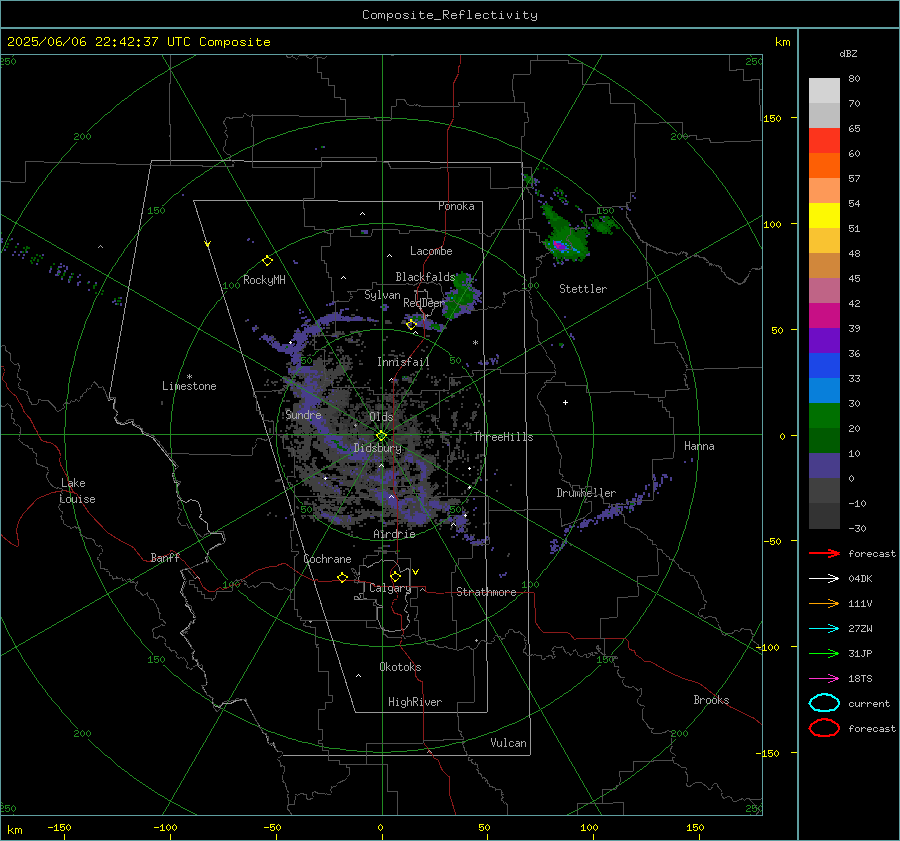
Task: Select the Didsbury label
Action: (x=378, y=448)
